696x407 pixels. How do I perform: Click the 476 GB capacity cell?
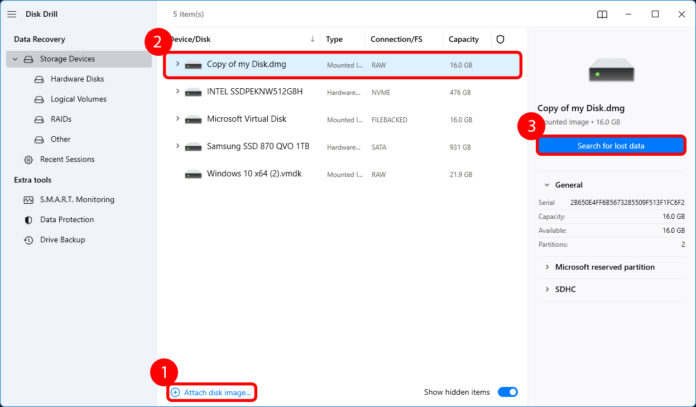460,92
